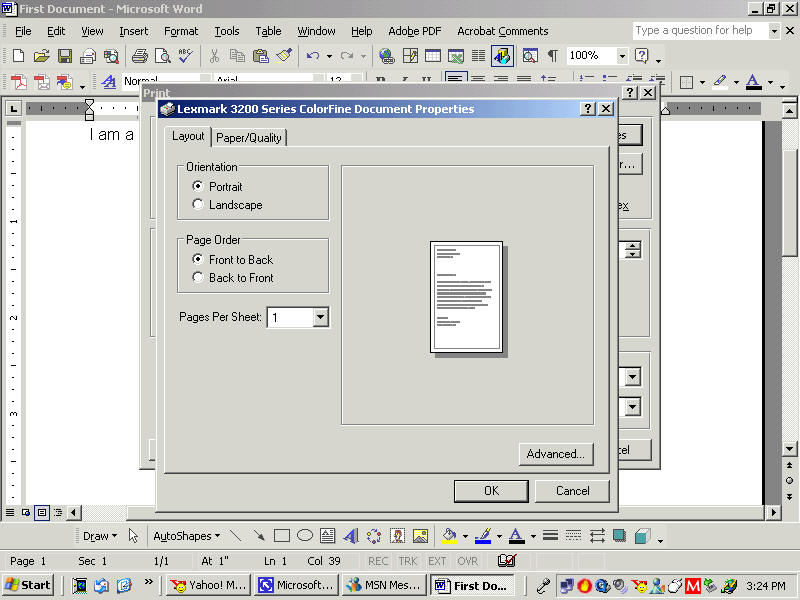Expand the Borders dropdown arrow in formatting toolbar
Screen dimensions: 800x600
(x=703, y=82)
